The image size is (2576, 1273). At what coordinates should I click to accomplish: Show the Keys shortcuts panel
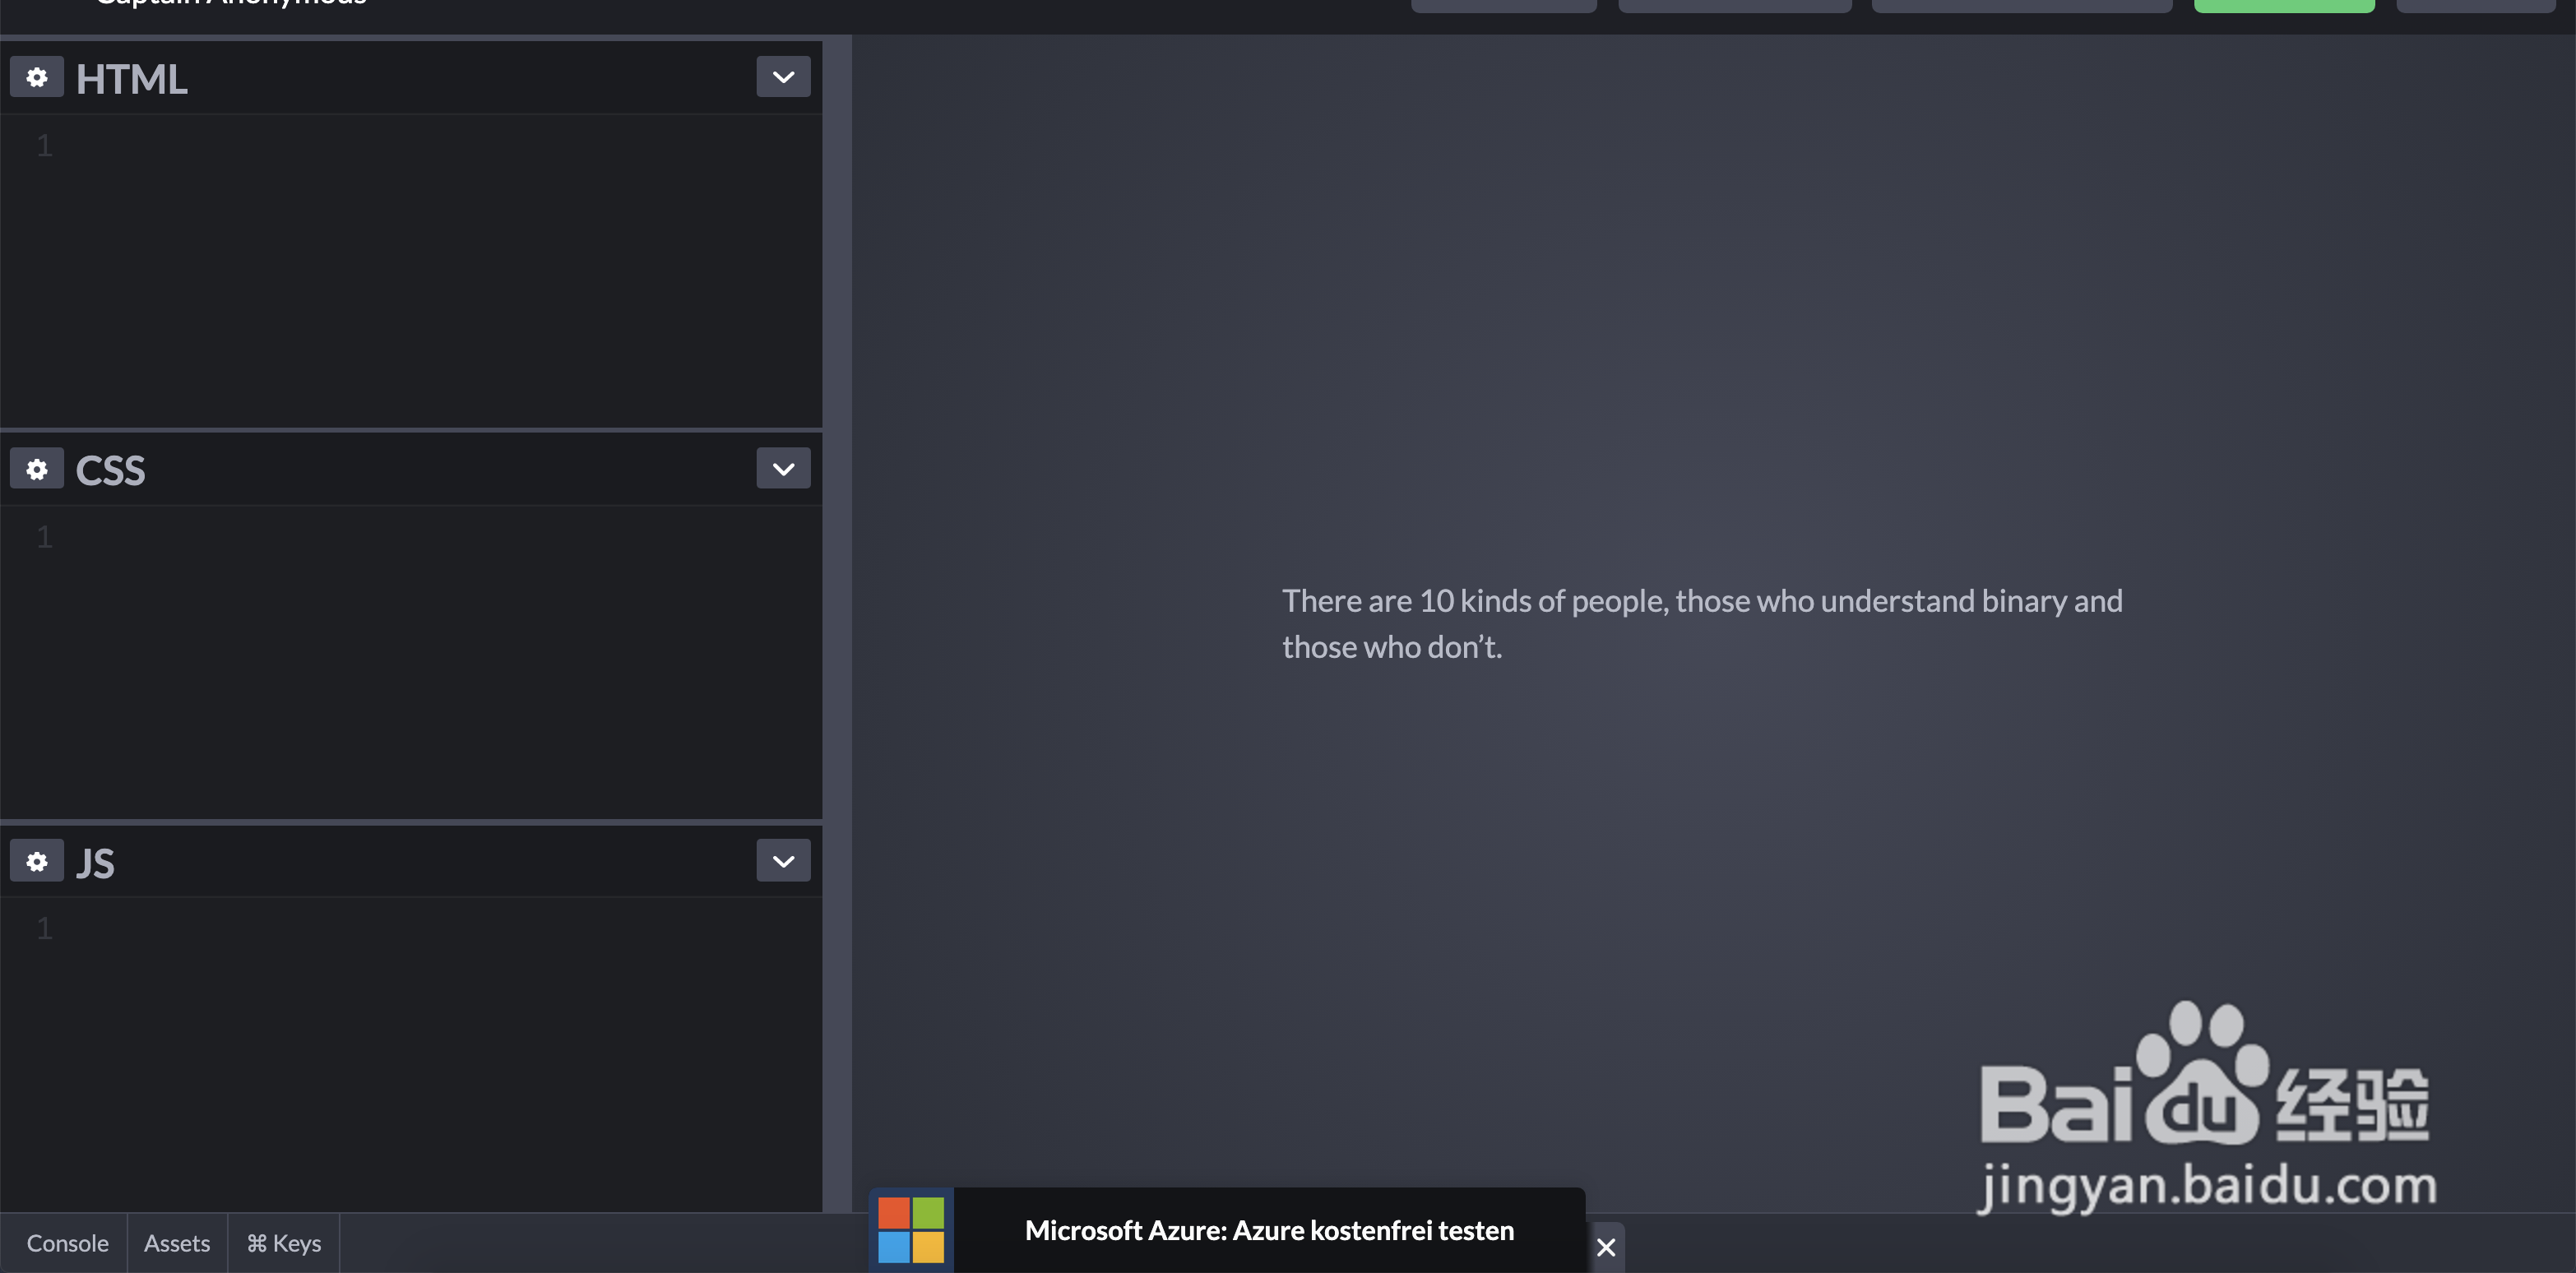284,1243
